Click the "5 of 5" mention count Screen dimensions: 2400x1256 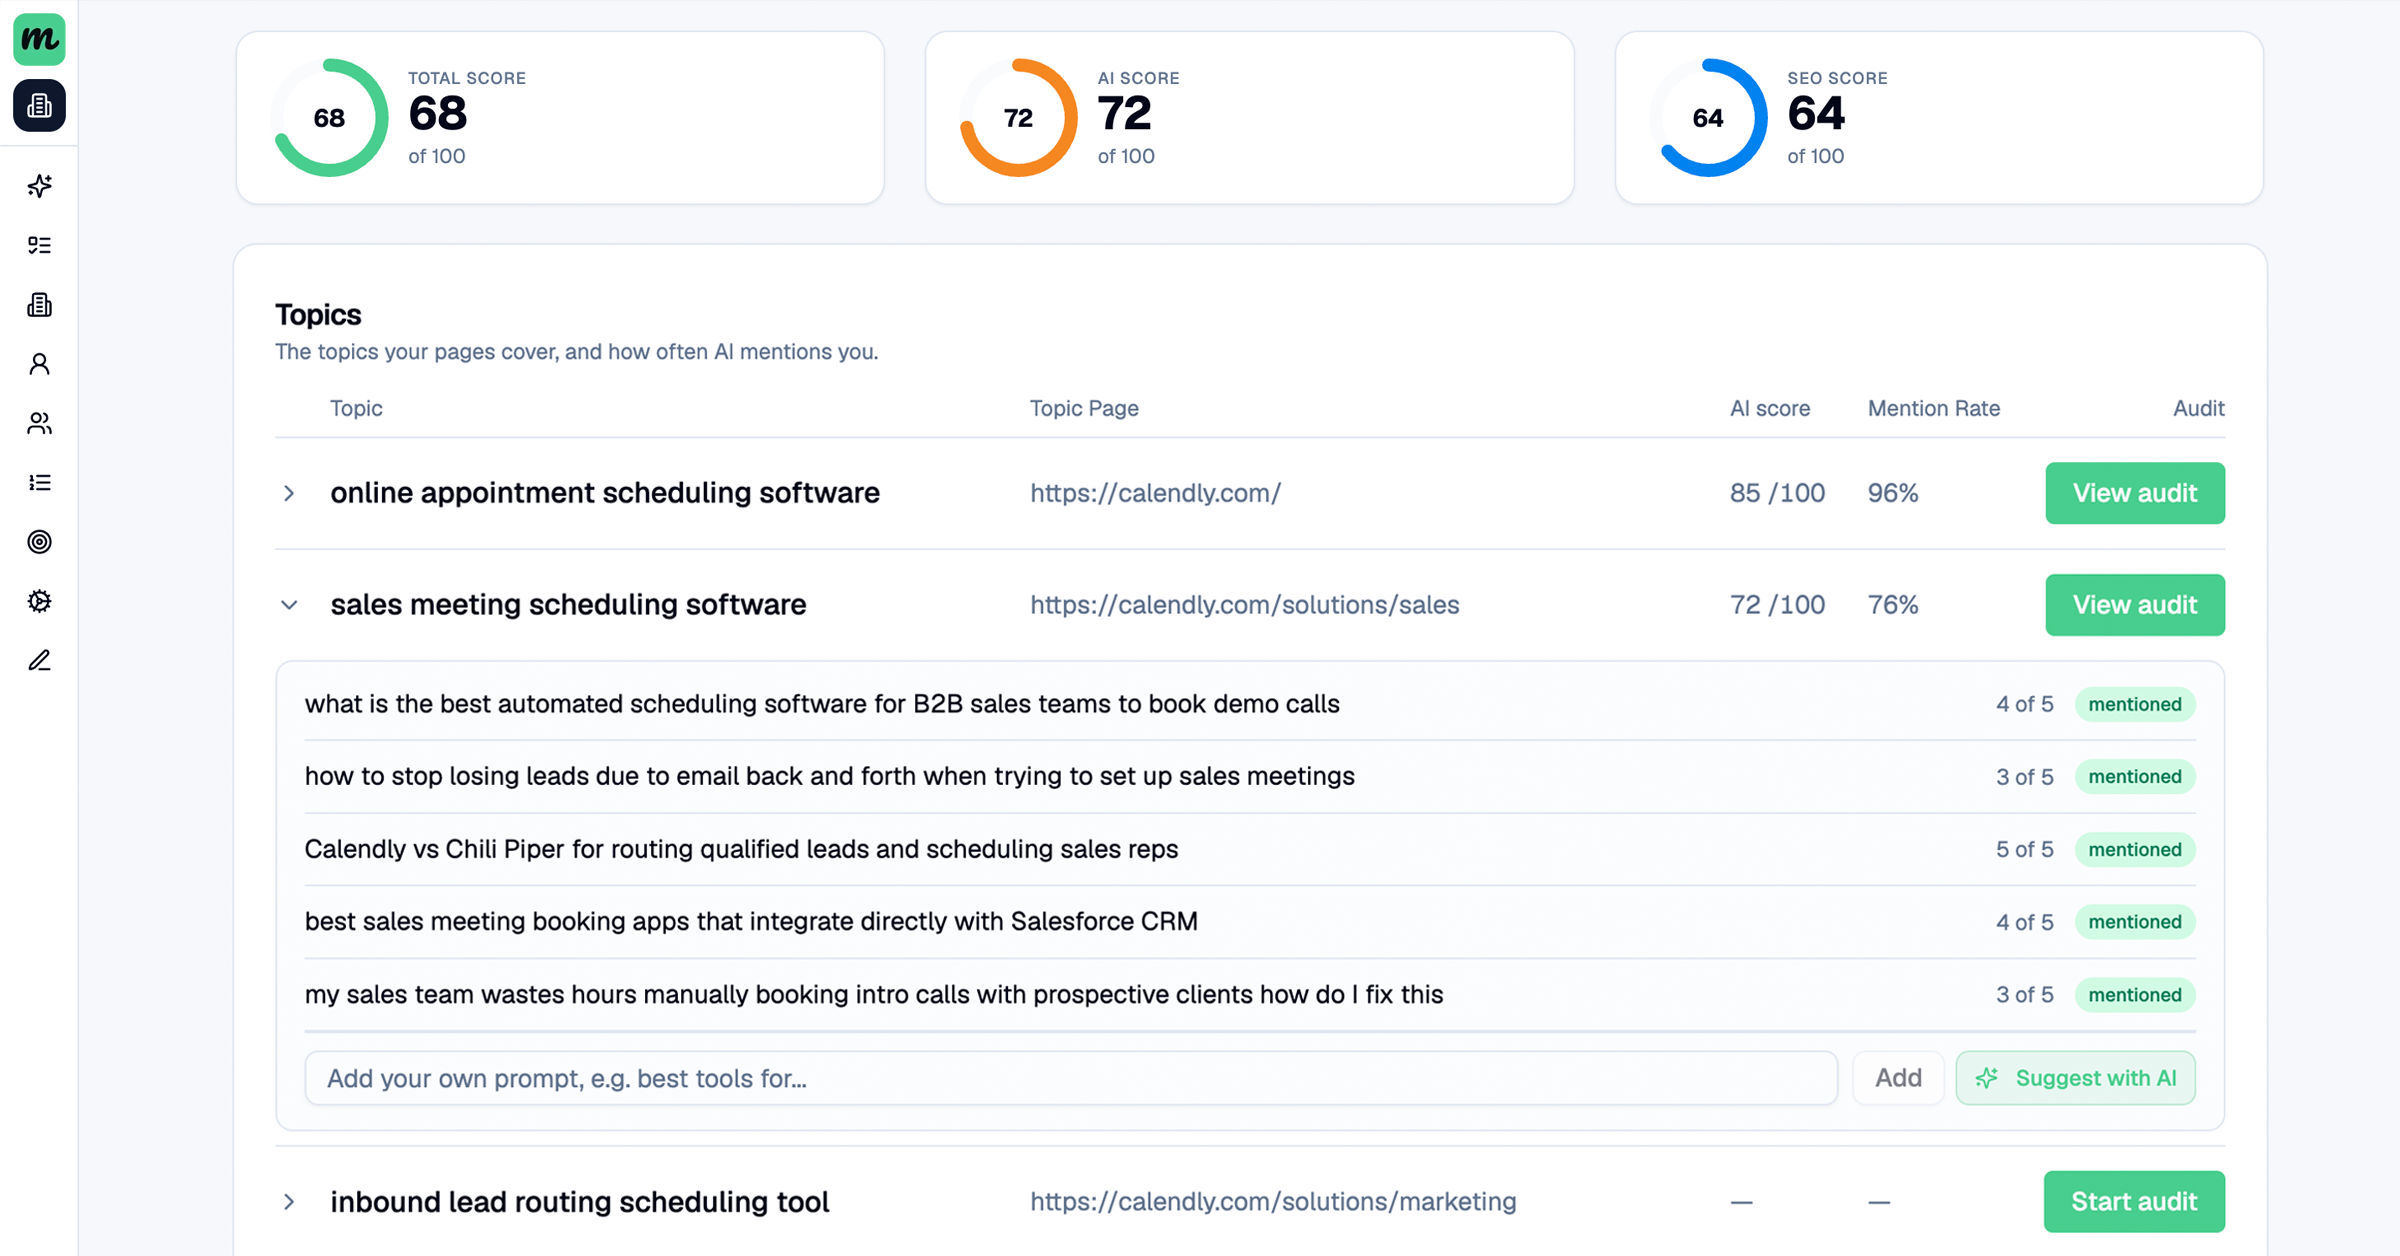(x=2025, y=849)
